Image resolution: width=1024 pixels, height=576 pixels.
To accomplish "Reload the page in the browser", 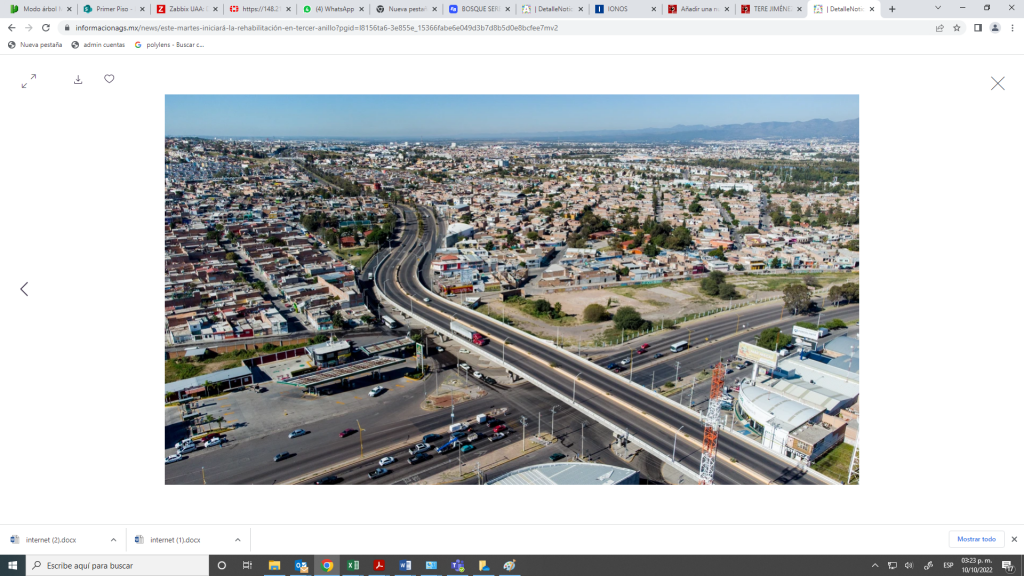I will 46,28.
